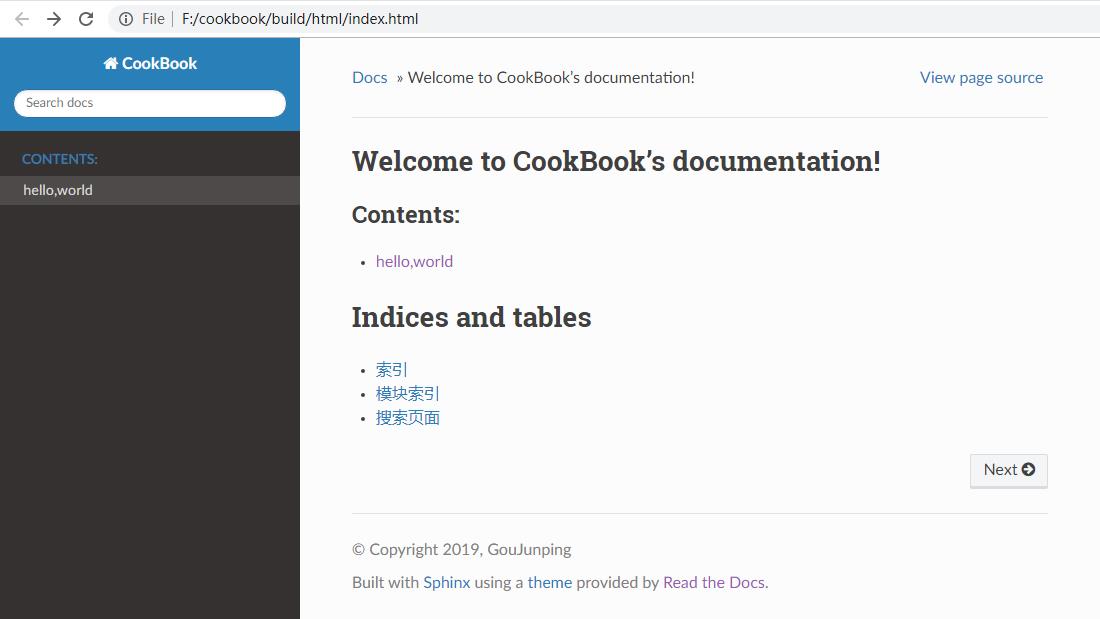Click the Contents: section heading

coord(406,215)
